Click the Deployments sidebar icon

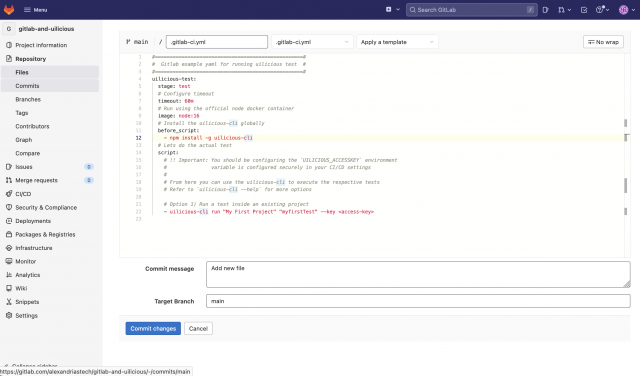tap(9, 221)
